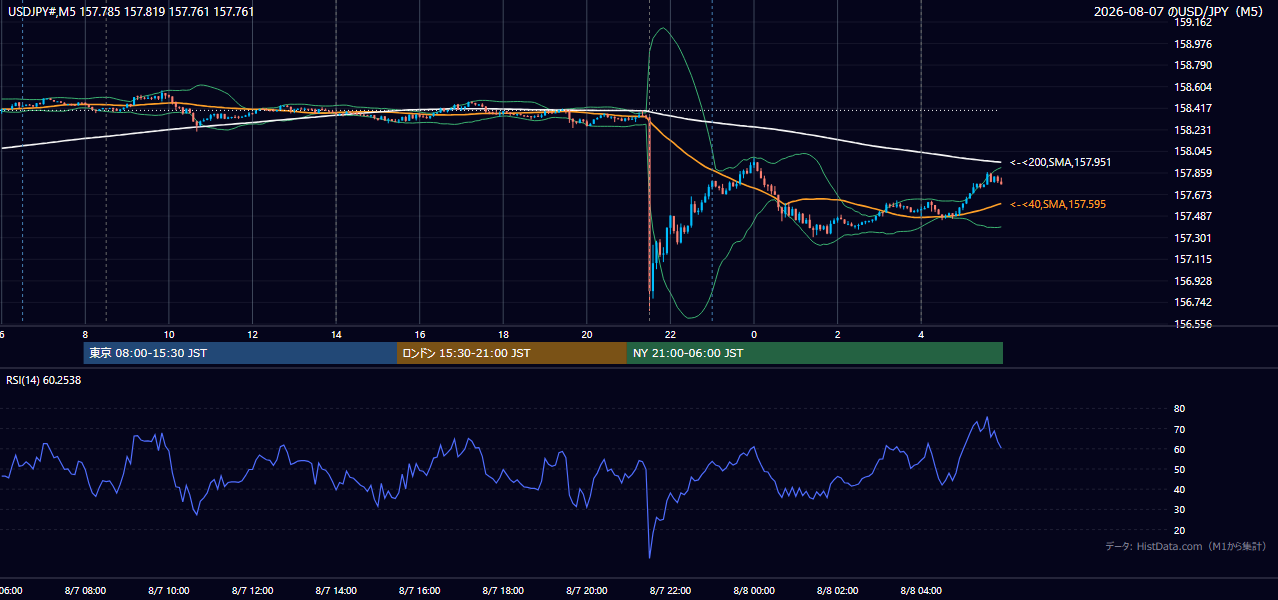The width and height of the screenshot is (1278, 600).
Task: Click the RSI scale value 80
Action: point(1179,409)
